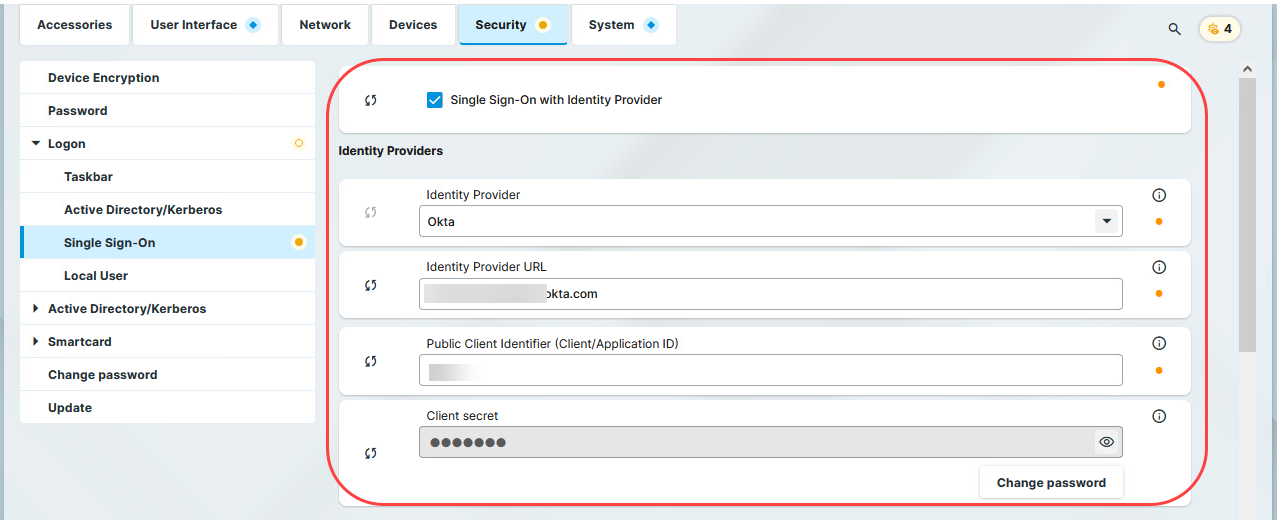
Task: Show info tooltip for Identity Provider URL
Action: [x=1159, y=267]
